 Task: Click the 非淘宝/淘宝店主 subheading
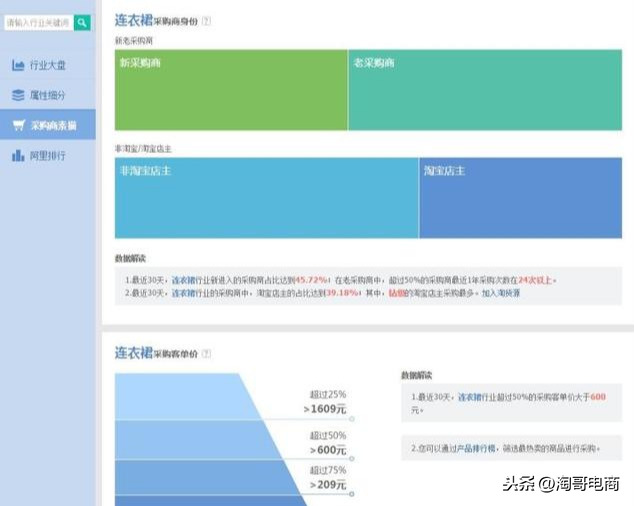pos(143,149)
